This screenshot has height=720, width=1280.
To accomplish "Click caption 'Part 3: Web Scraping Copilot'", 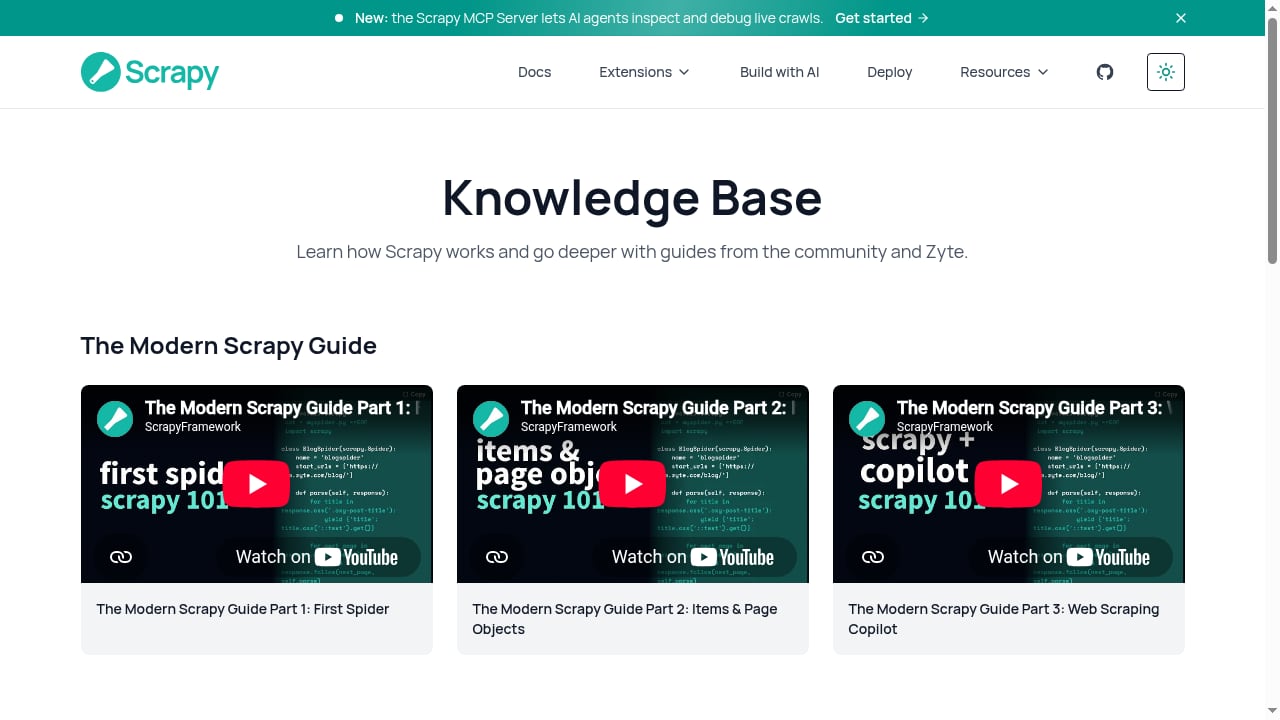I will tap(1004, 619).
